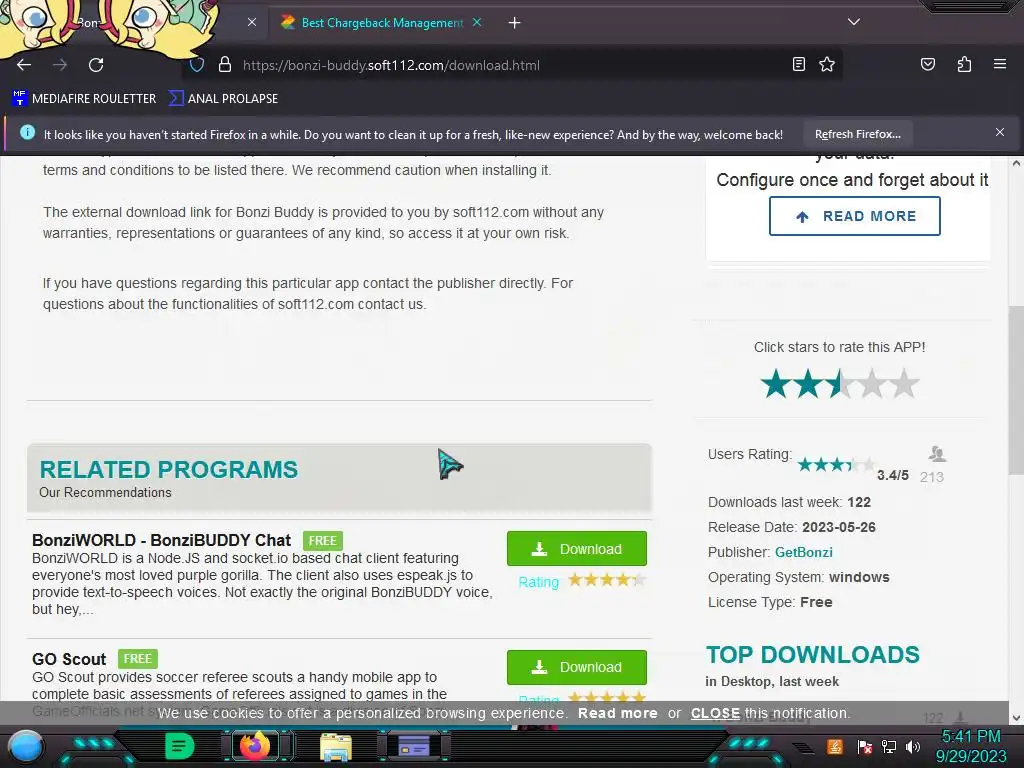Click FREE badge next to BonziWORLD
1024x768 pixels.
[323, 541]
